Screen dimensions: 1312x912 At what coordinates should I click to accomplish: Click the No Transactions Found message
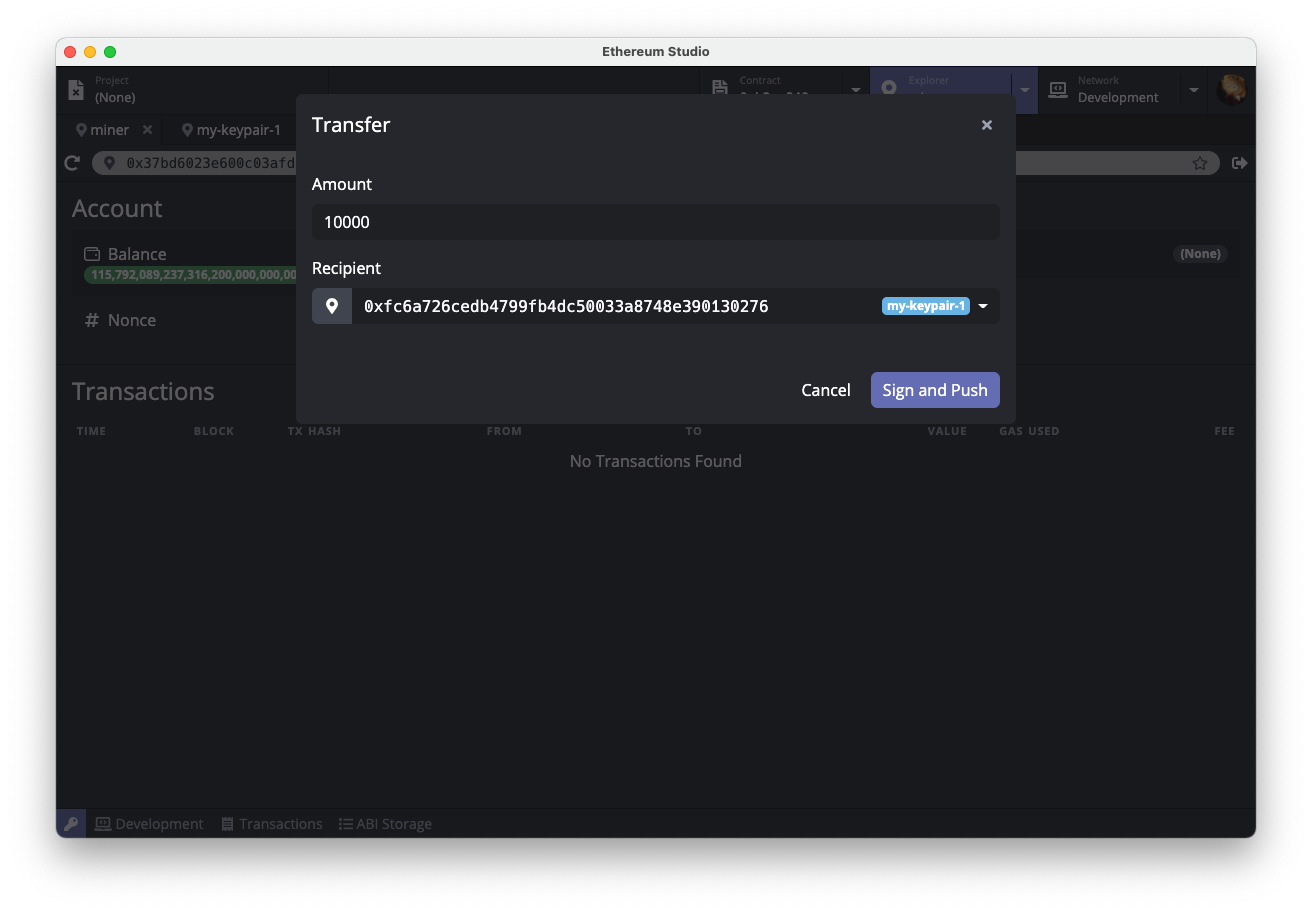[x=656, y=461]
